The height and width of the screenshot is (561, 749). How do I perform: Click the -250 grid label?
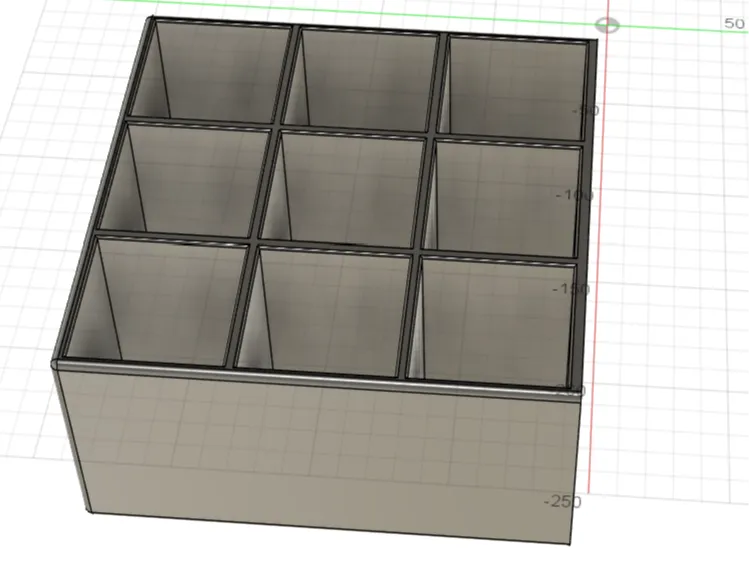click(563, 501)
